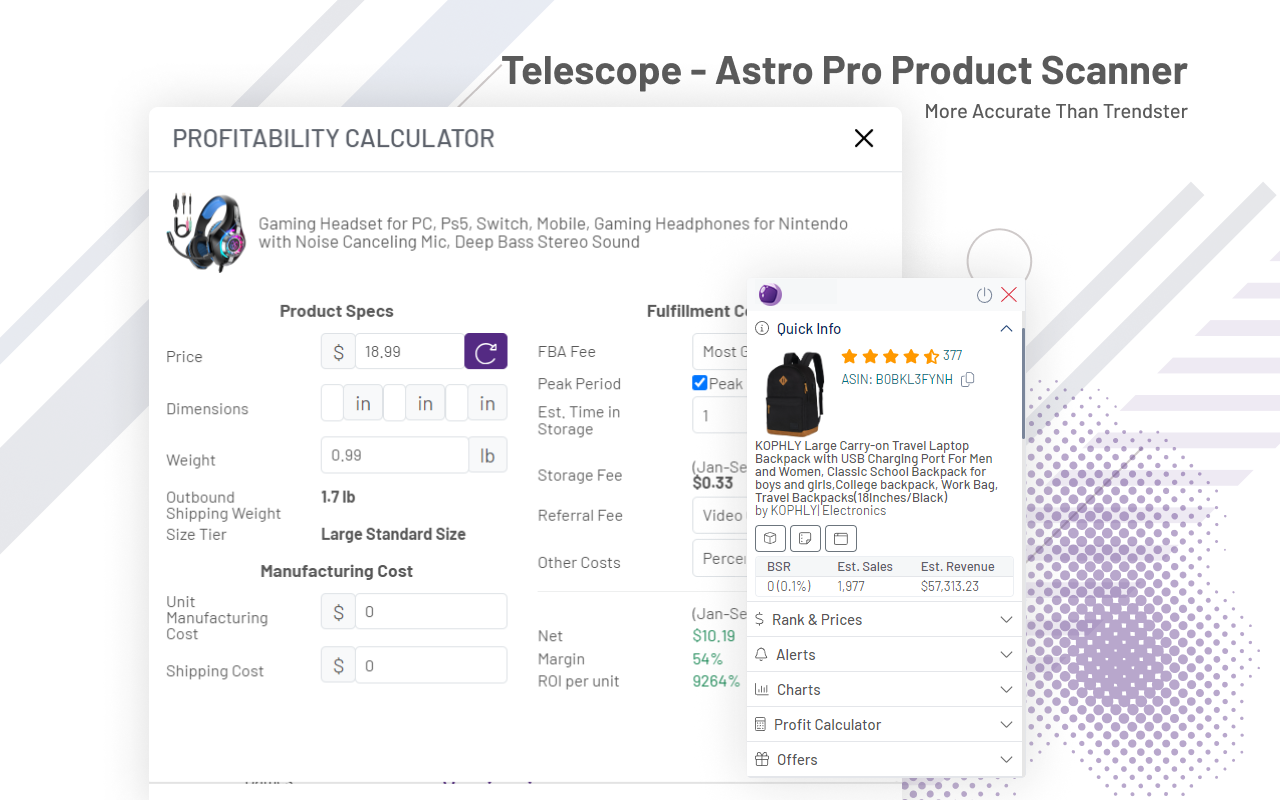This screenshot has width=1280, height=800.
Task: Click the Net value $10.19
Action: (714, 636)
